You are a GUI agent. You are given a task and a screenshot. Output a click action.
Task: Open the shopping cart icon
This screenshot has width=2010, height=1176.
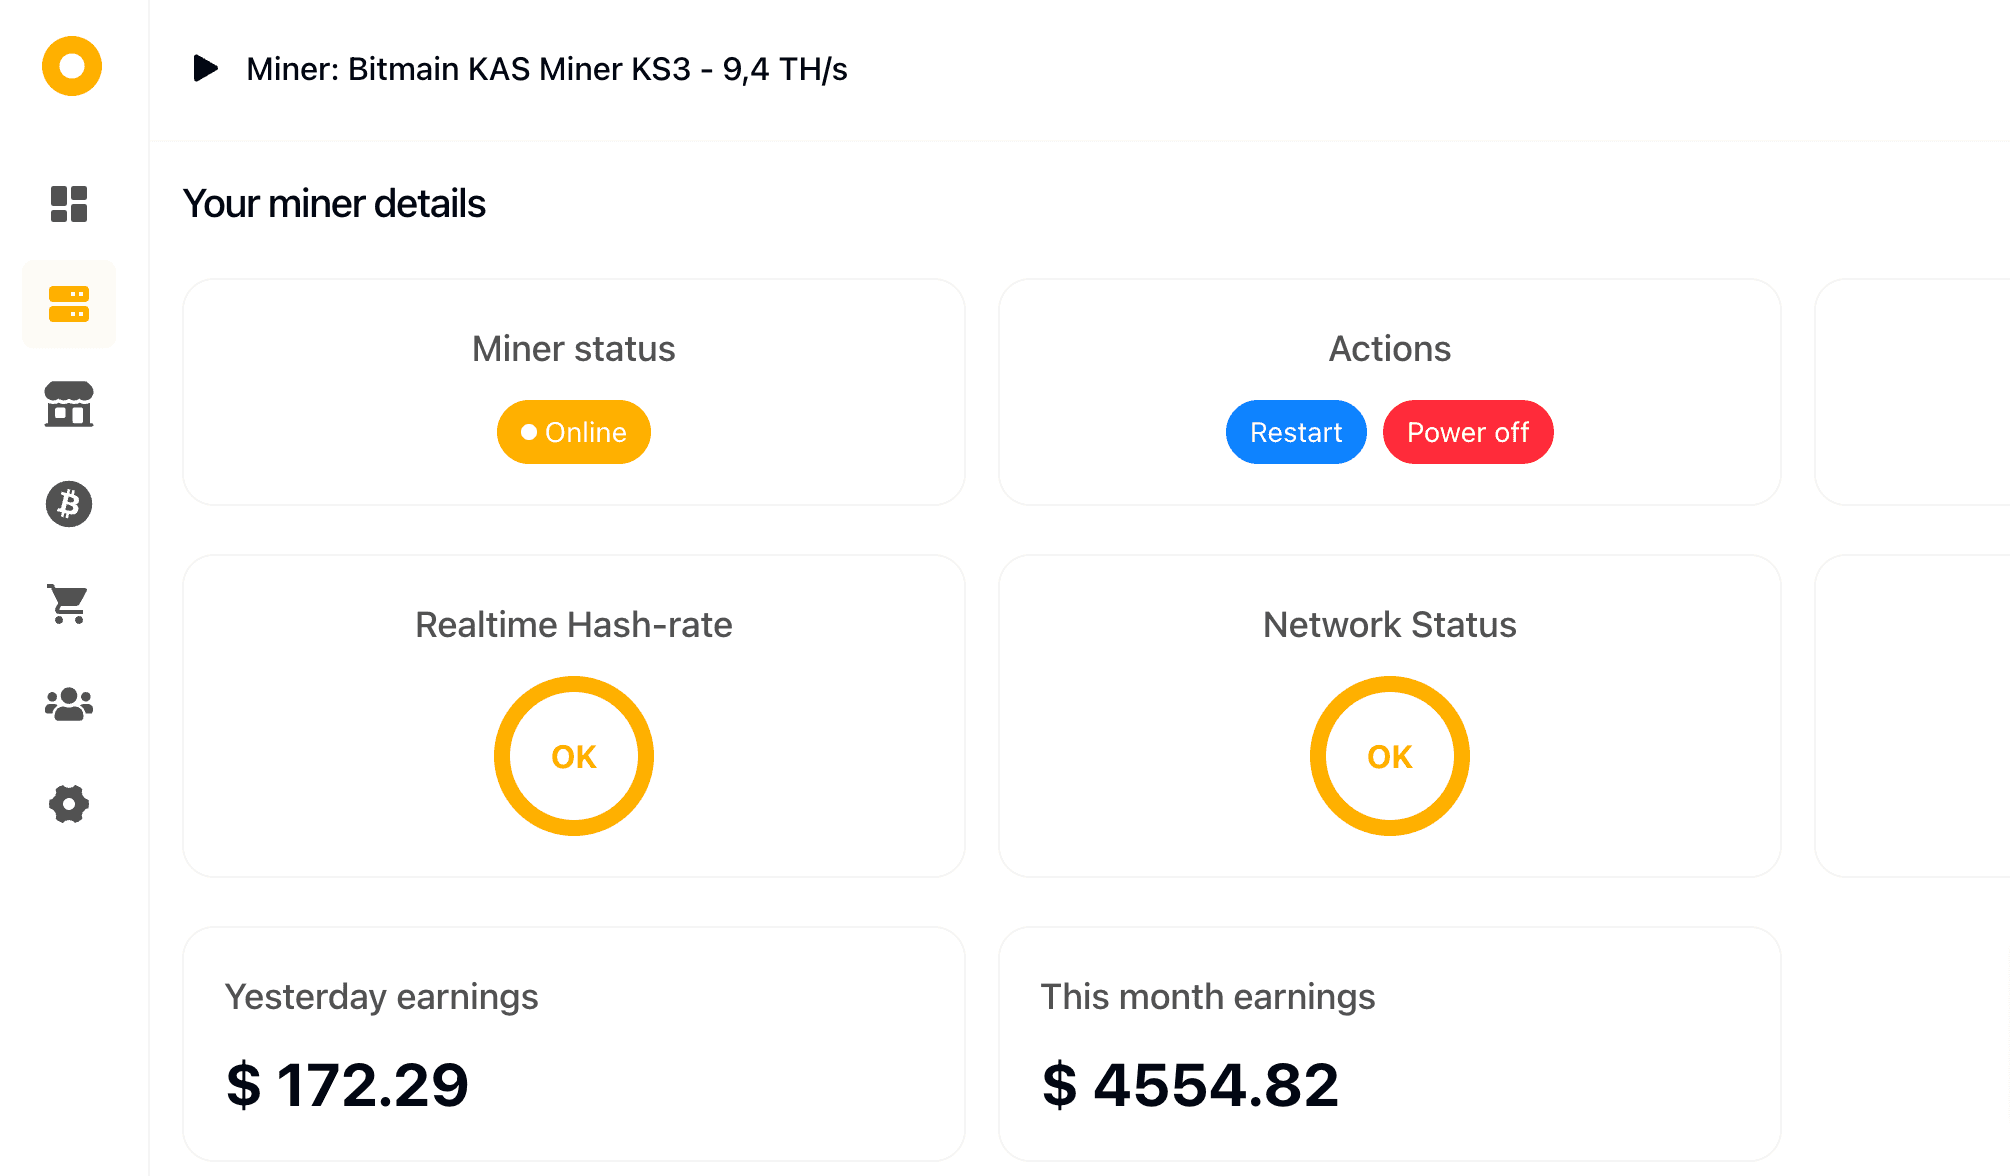69,604
